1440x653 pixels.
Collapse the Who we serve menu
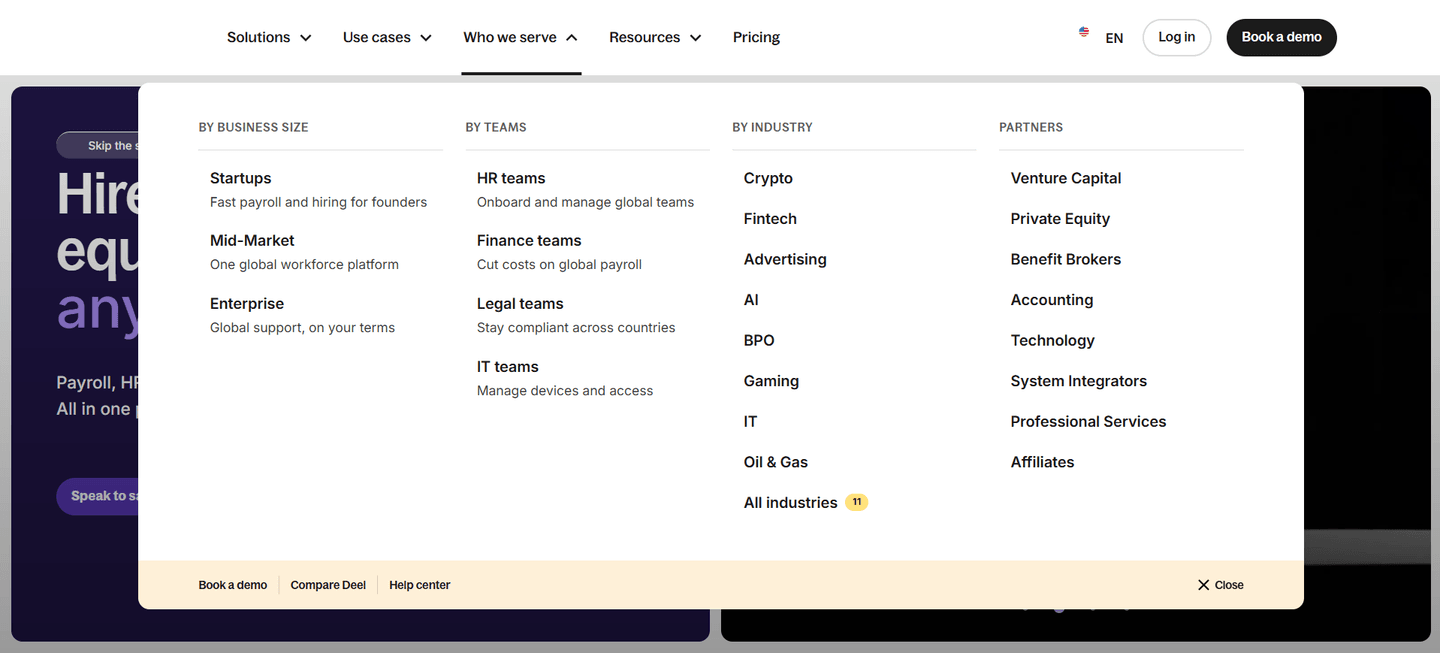521,37
